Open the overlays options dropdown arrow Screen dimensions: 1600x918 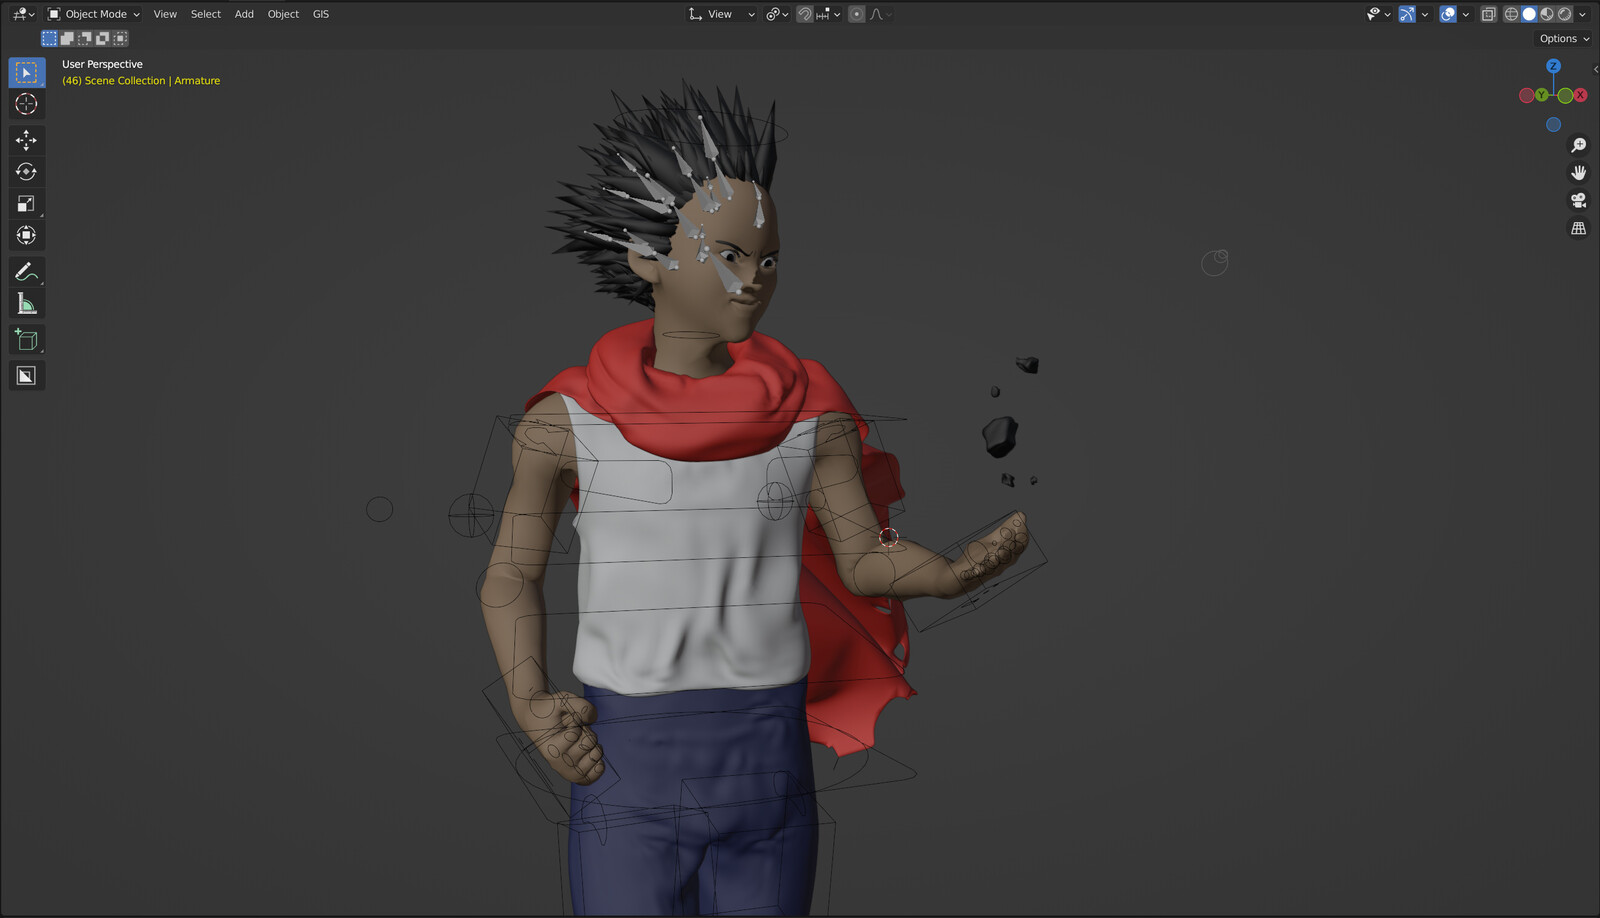(1466, 14)
